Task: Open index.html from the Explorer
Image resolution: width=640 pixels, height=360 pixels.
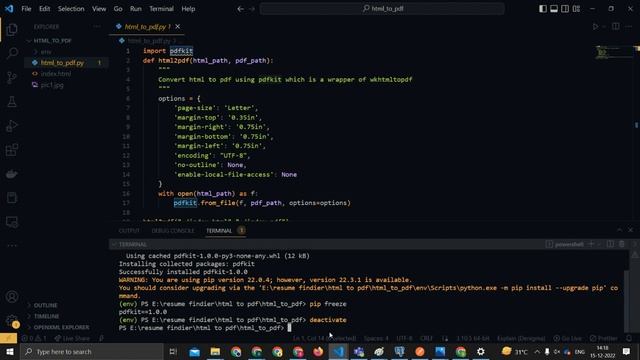Action: (x=67, y=74)
